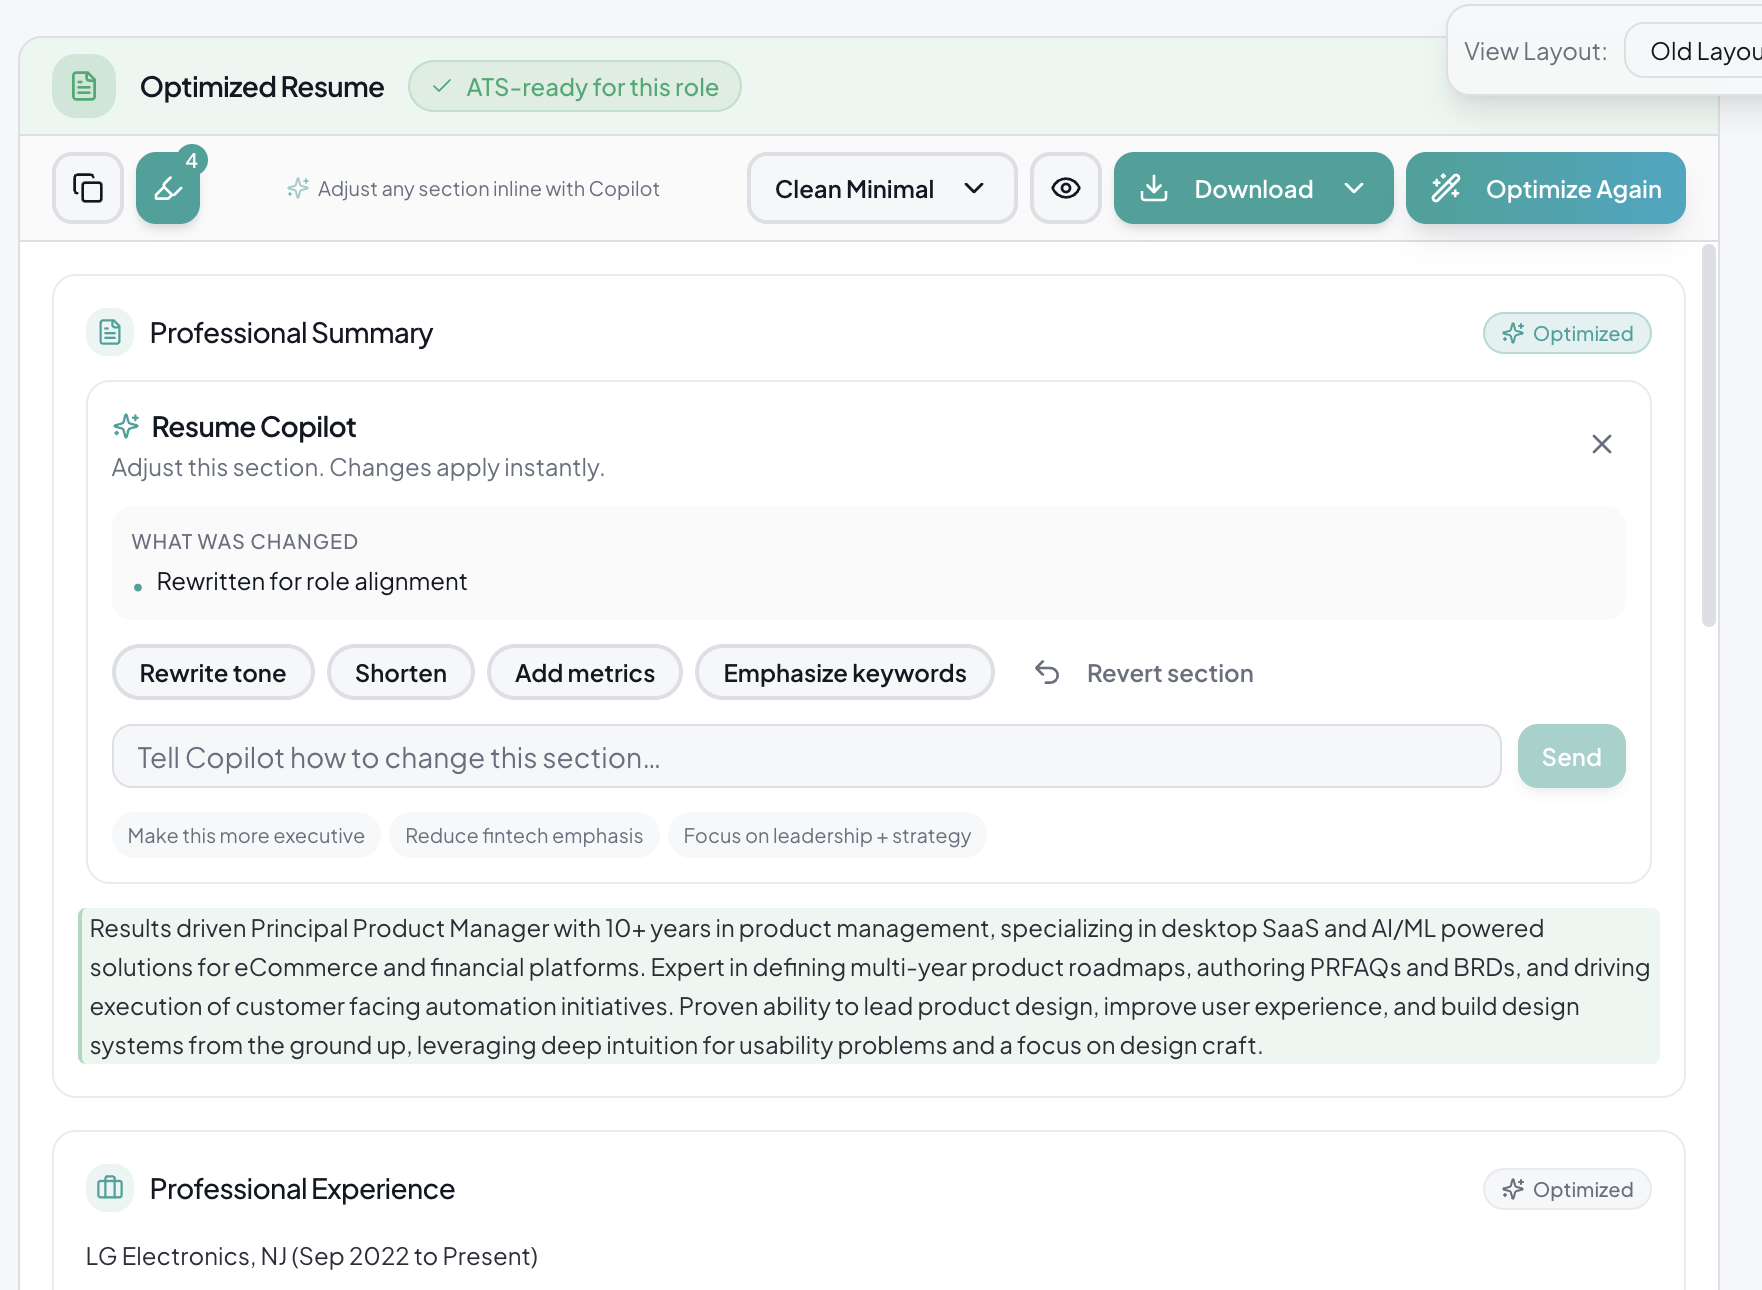Expand the Download options chevron

click(1354, 188)
